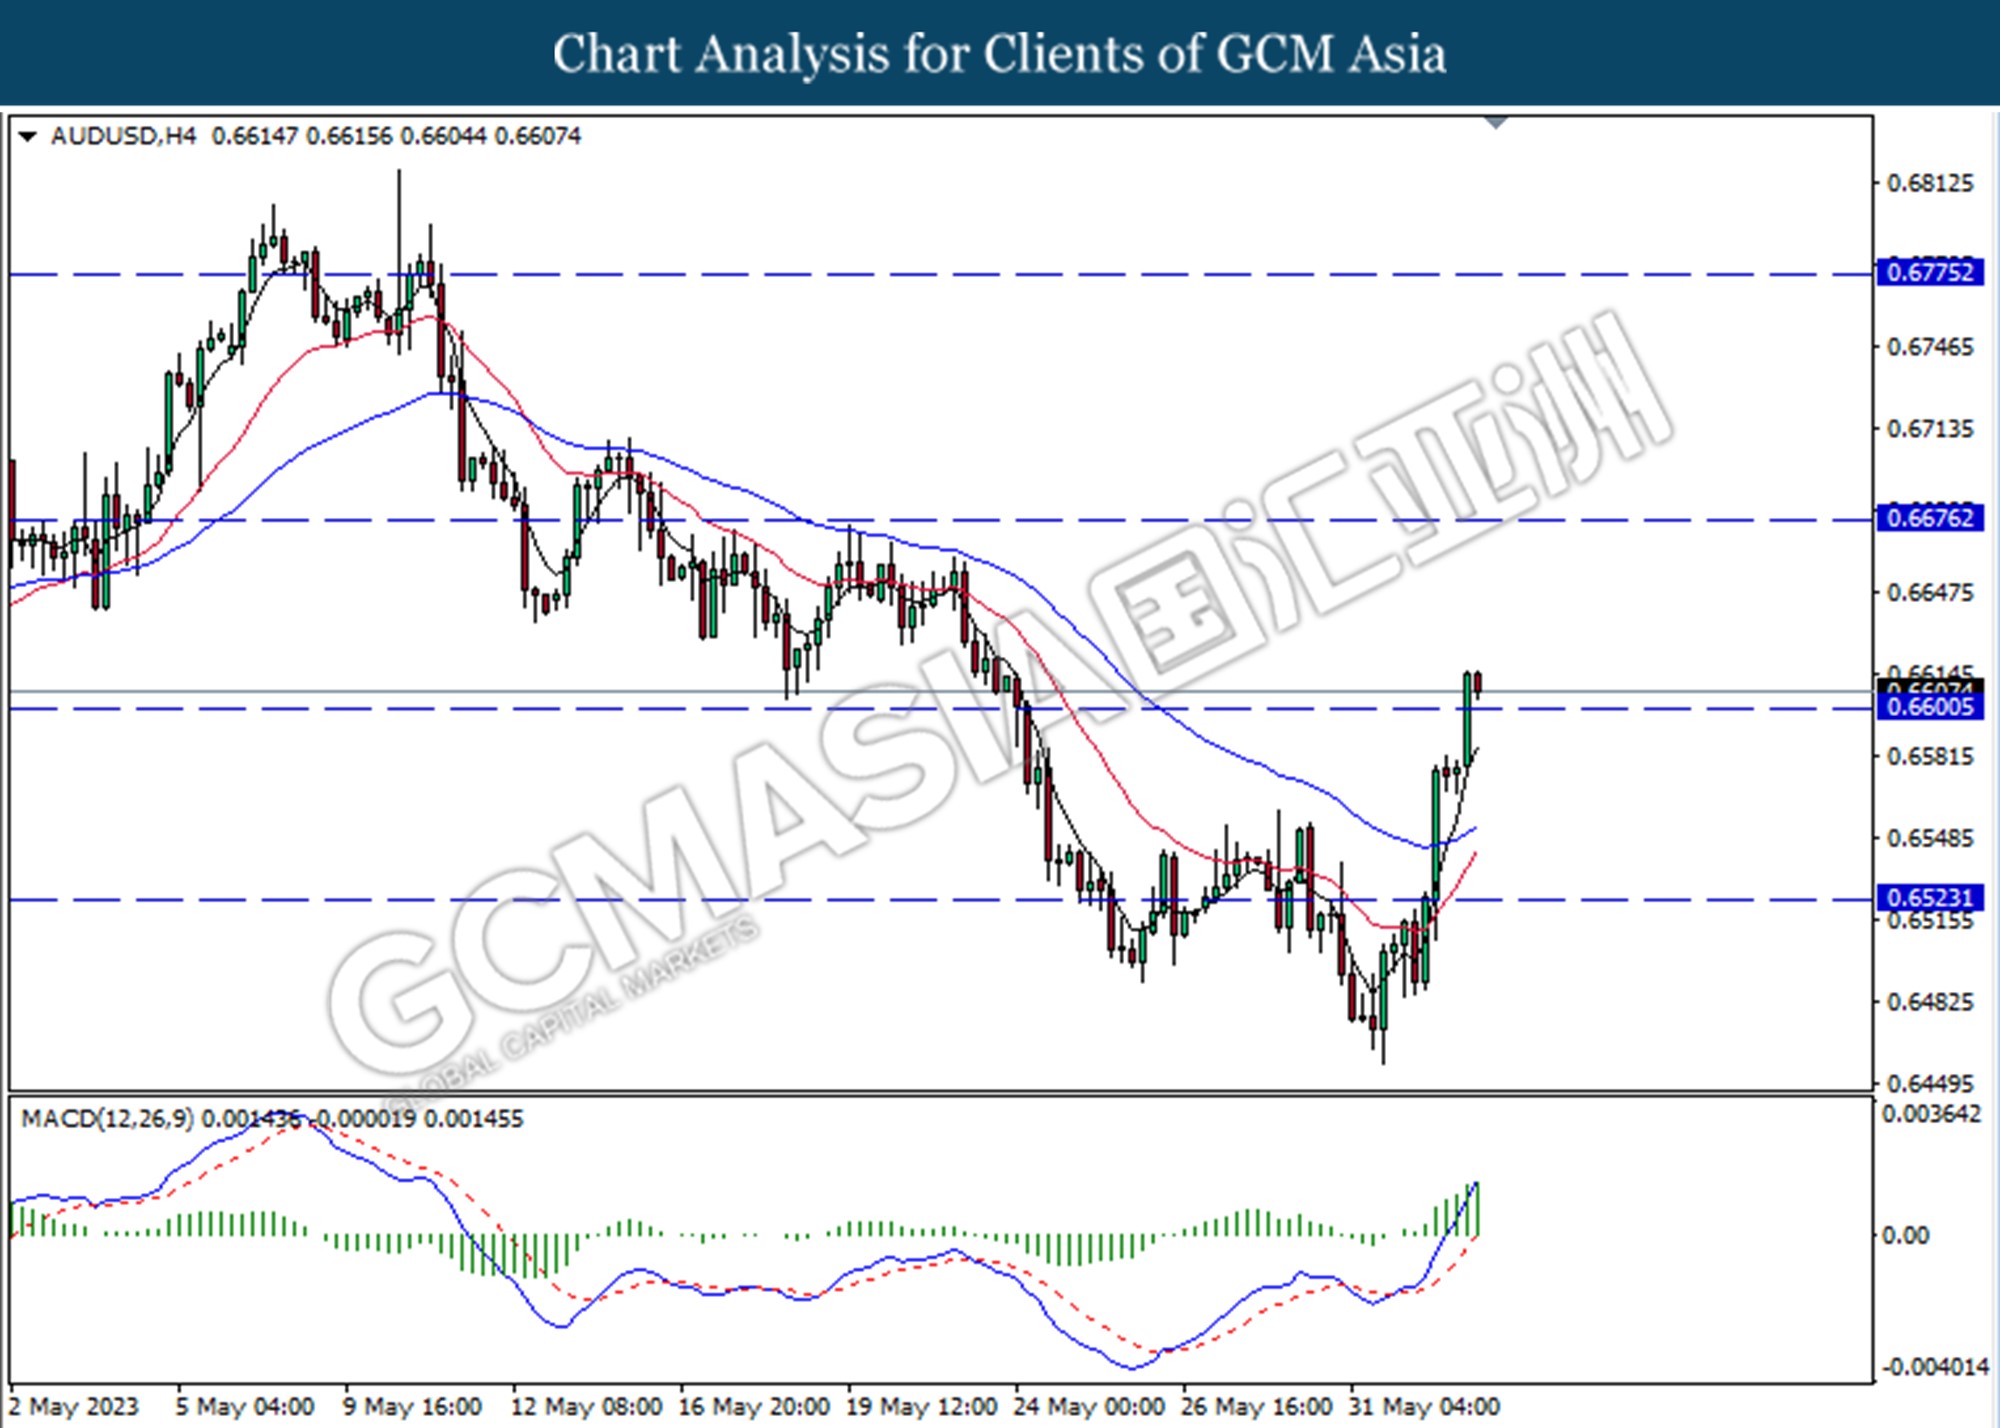Select the 0.66762 price level label
2000x1428 pixels.
click(x=1930, y=518)
